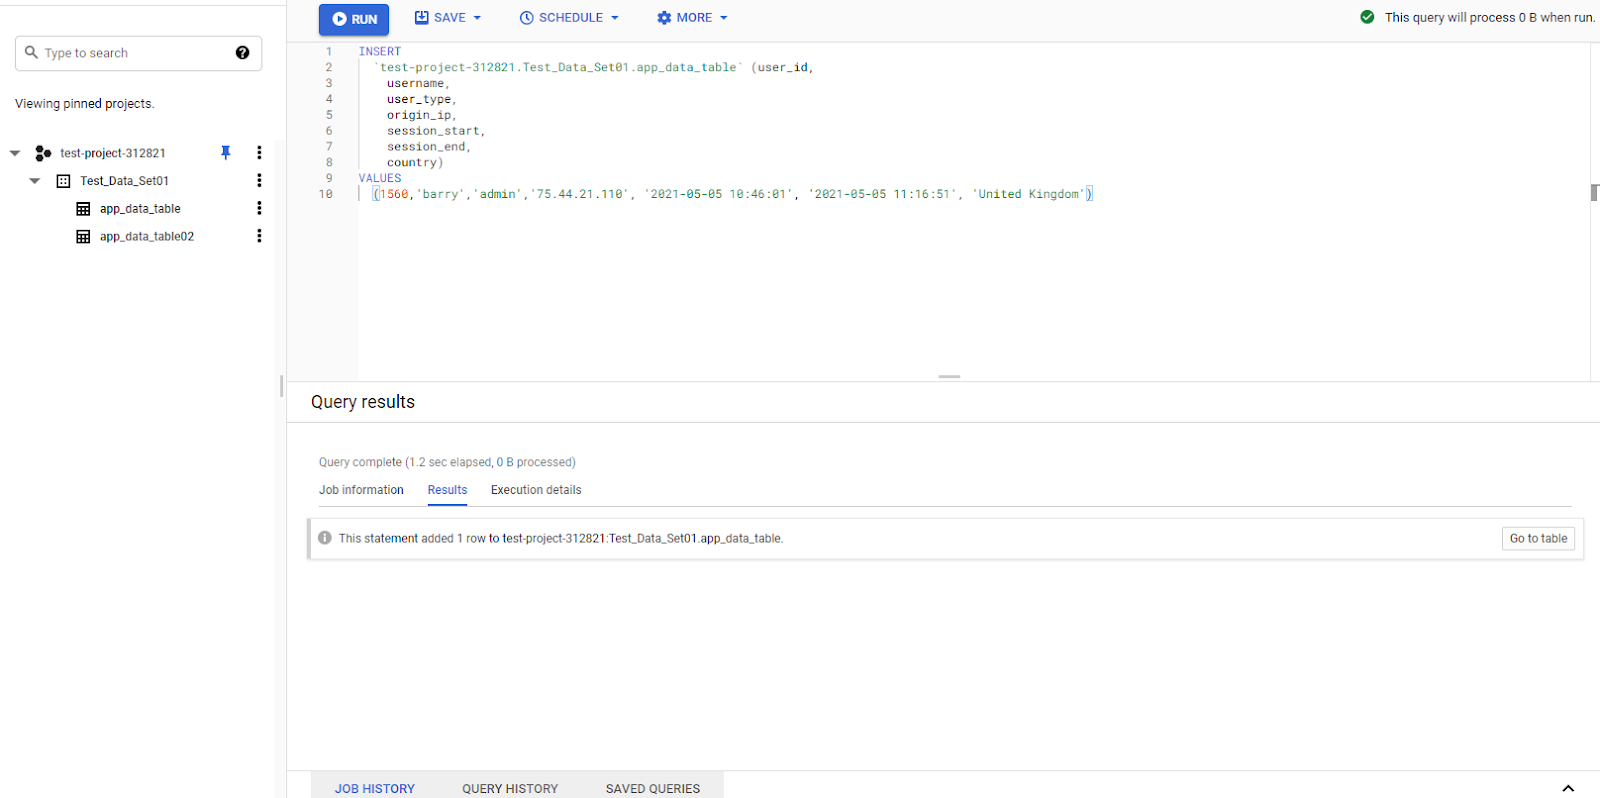
Task: Open the search help question mark icon
Action: point(242,53)
